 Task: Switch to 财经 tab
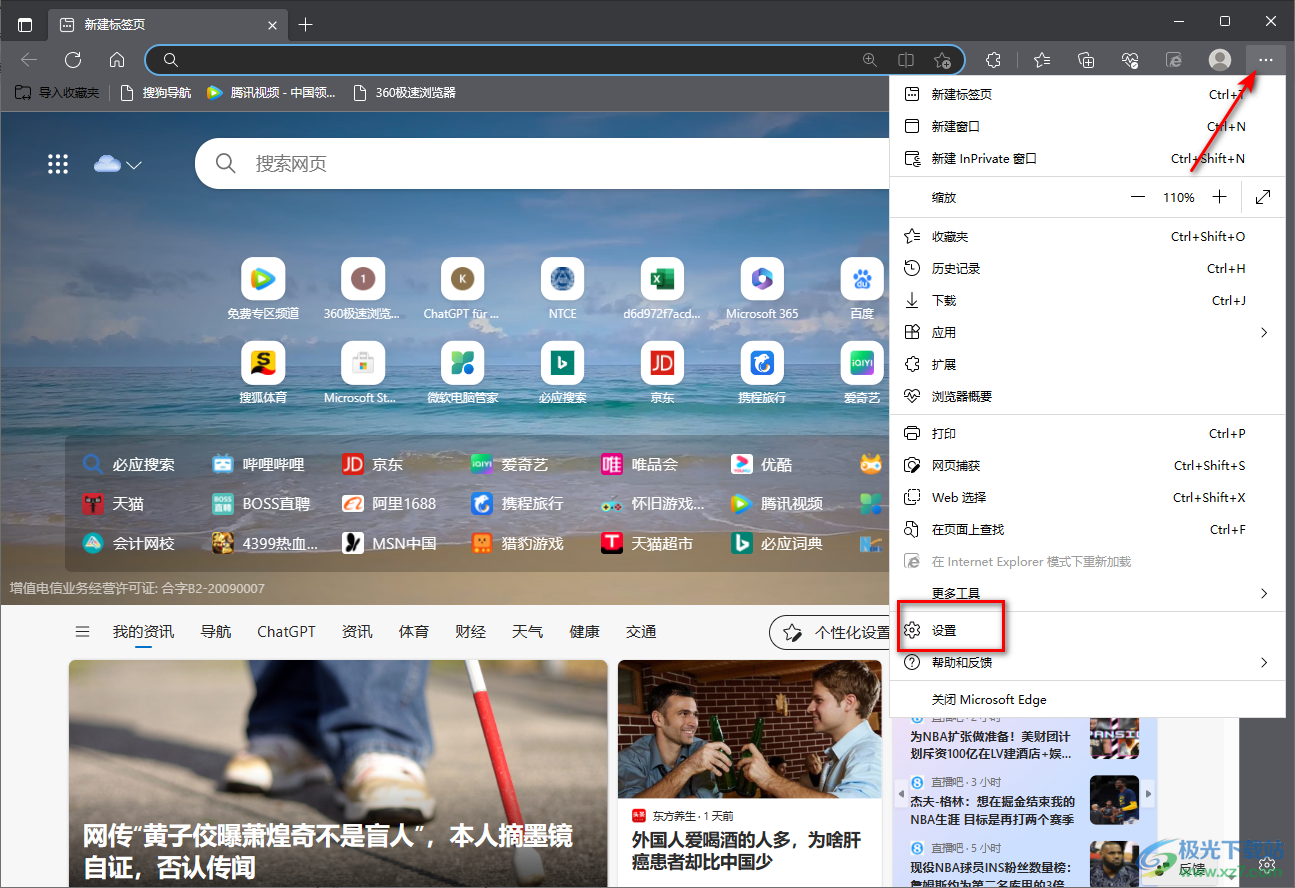point(470,632)
